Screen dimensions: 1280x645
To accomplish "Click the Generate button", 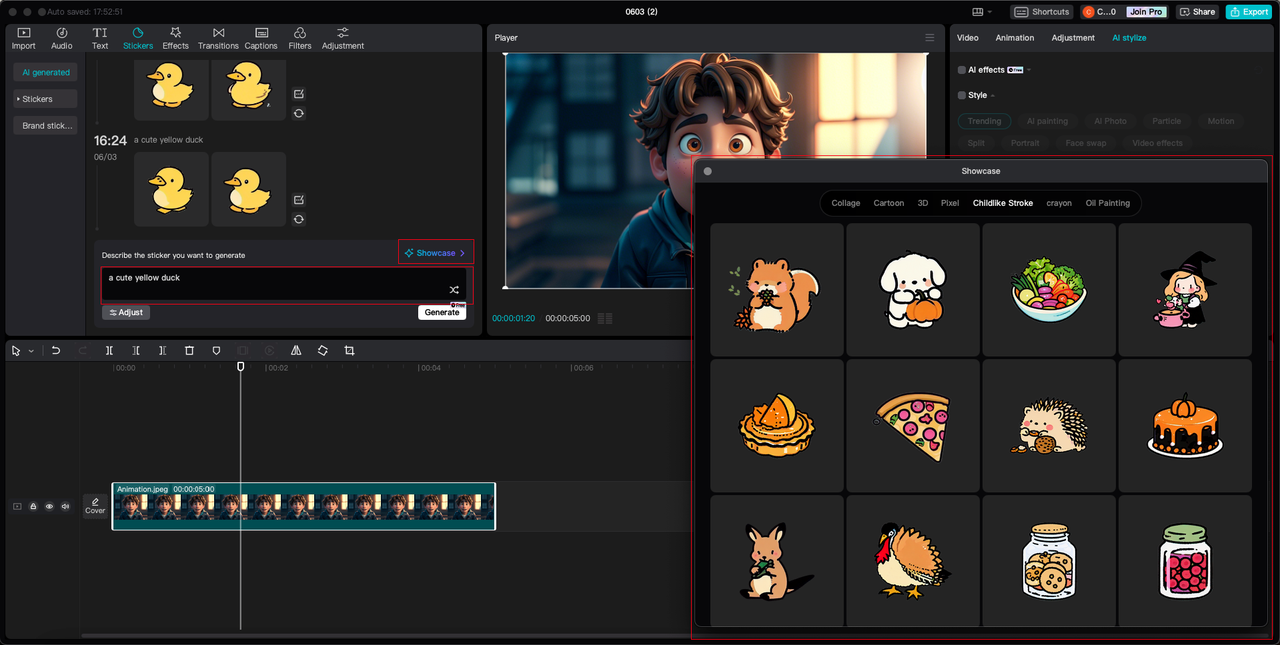I will [442, 312].
